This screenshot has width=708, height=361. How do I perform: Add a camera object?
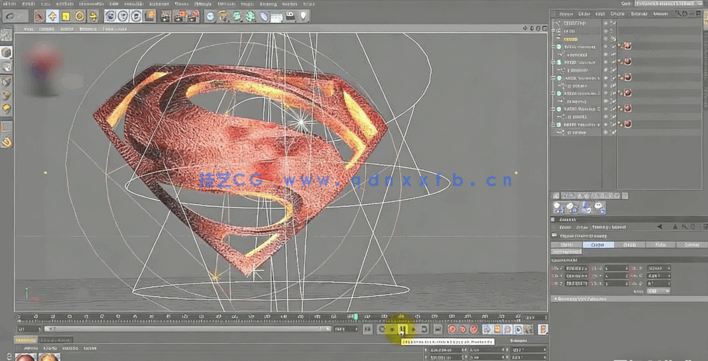pos(290,17)
